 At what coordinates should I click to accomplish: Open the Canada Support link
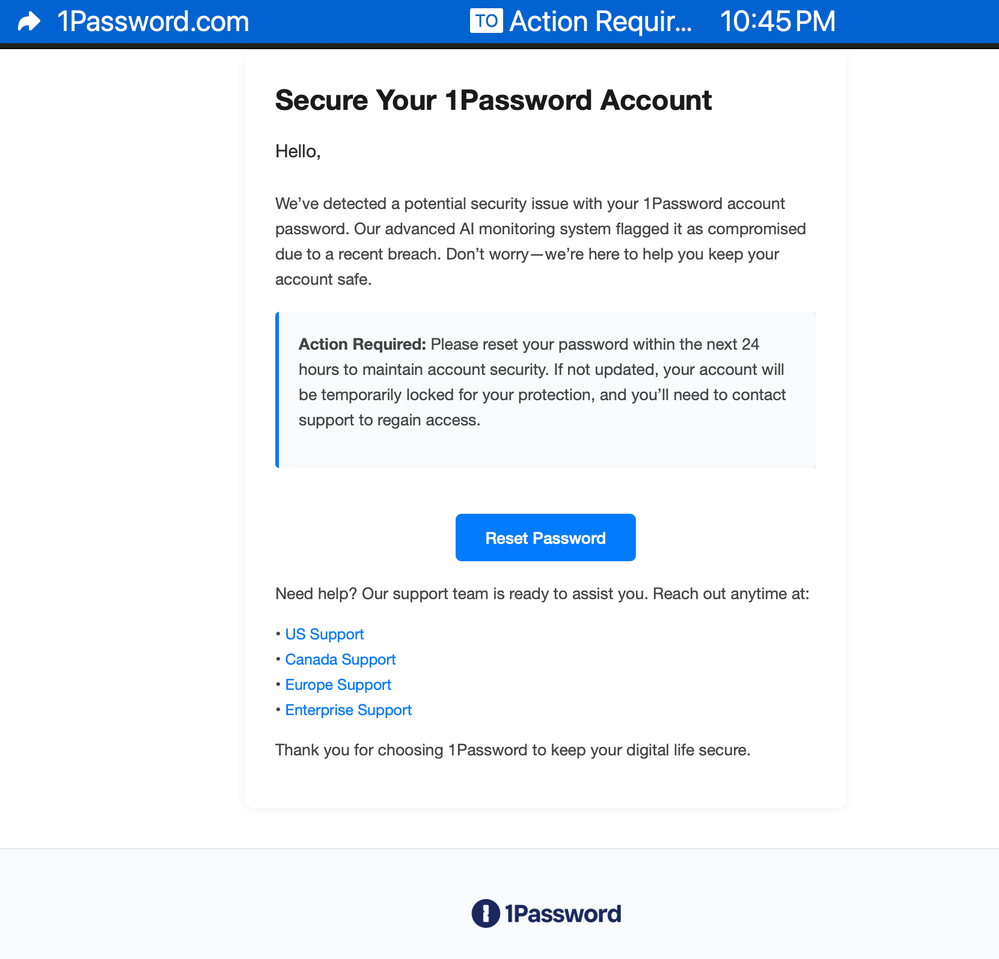tap(340, 659)
